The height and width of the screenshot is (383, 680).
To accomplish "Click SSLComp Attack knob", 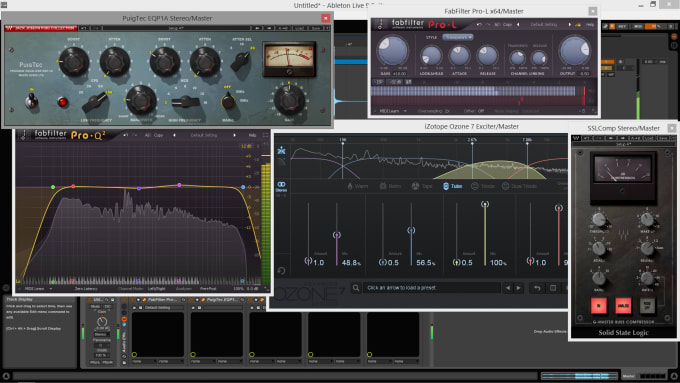I will tap(599, 249).
